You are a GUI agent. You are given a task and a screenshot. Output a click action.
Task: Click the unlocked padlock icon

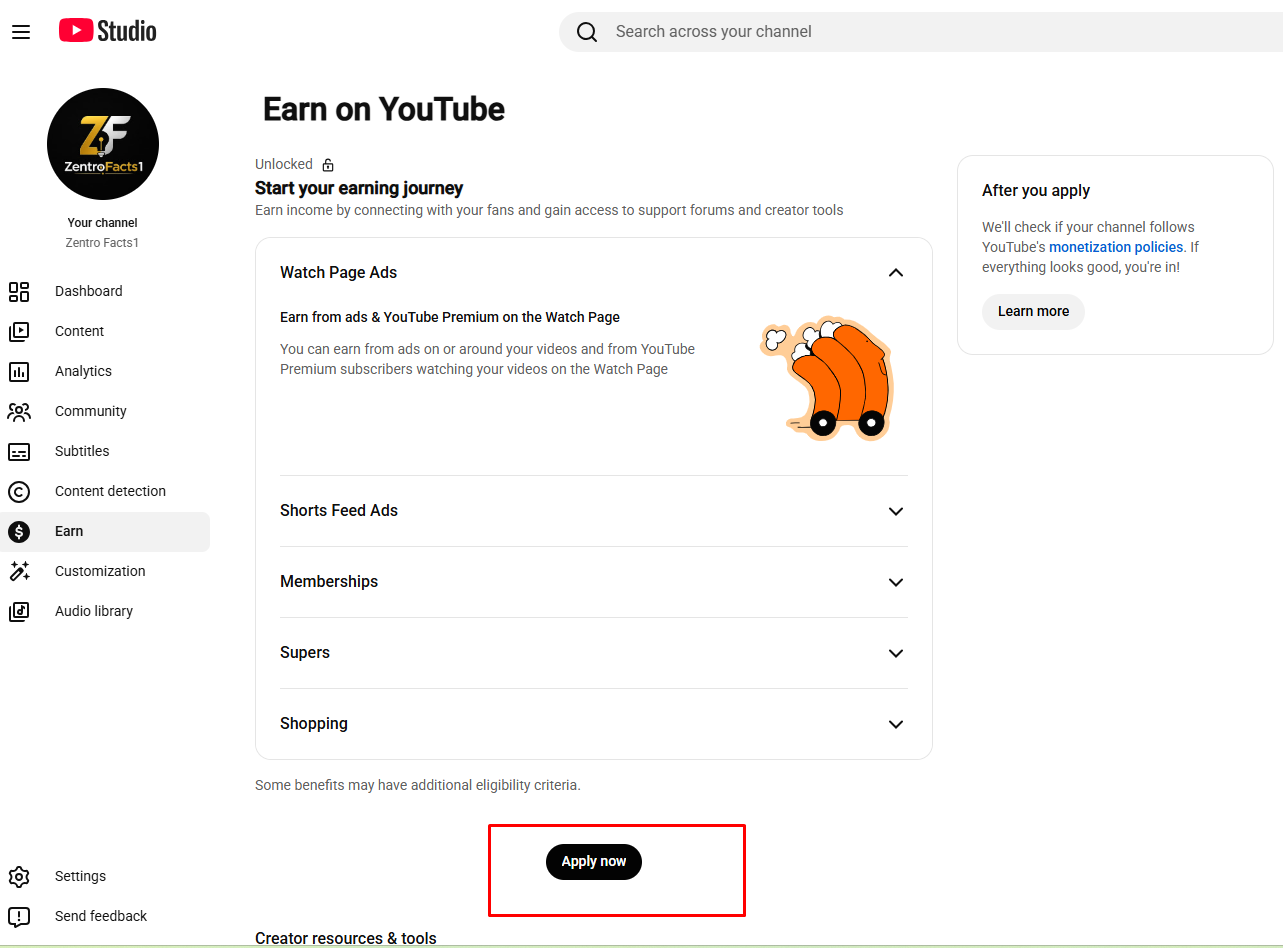tap(328, 164)
